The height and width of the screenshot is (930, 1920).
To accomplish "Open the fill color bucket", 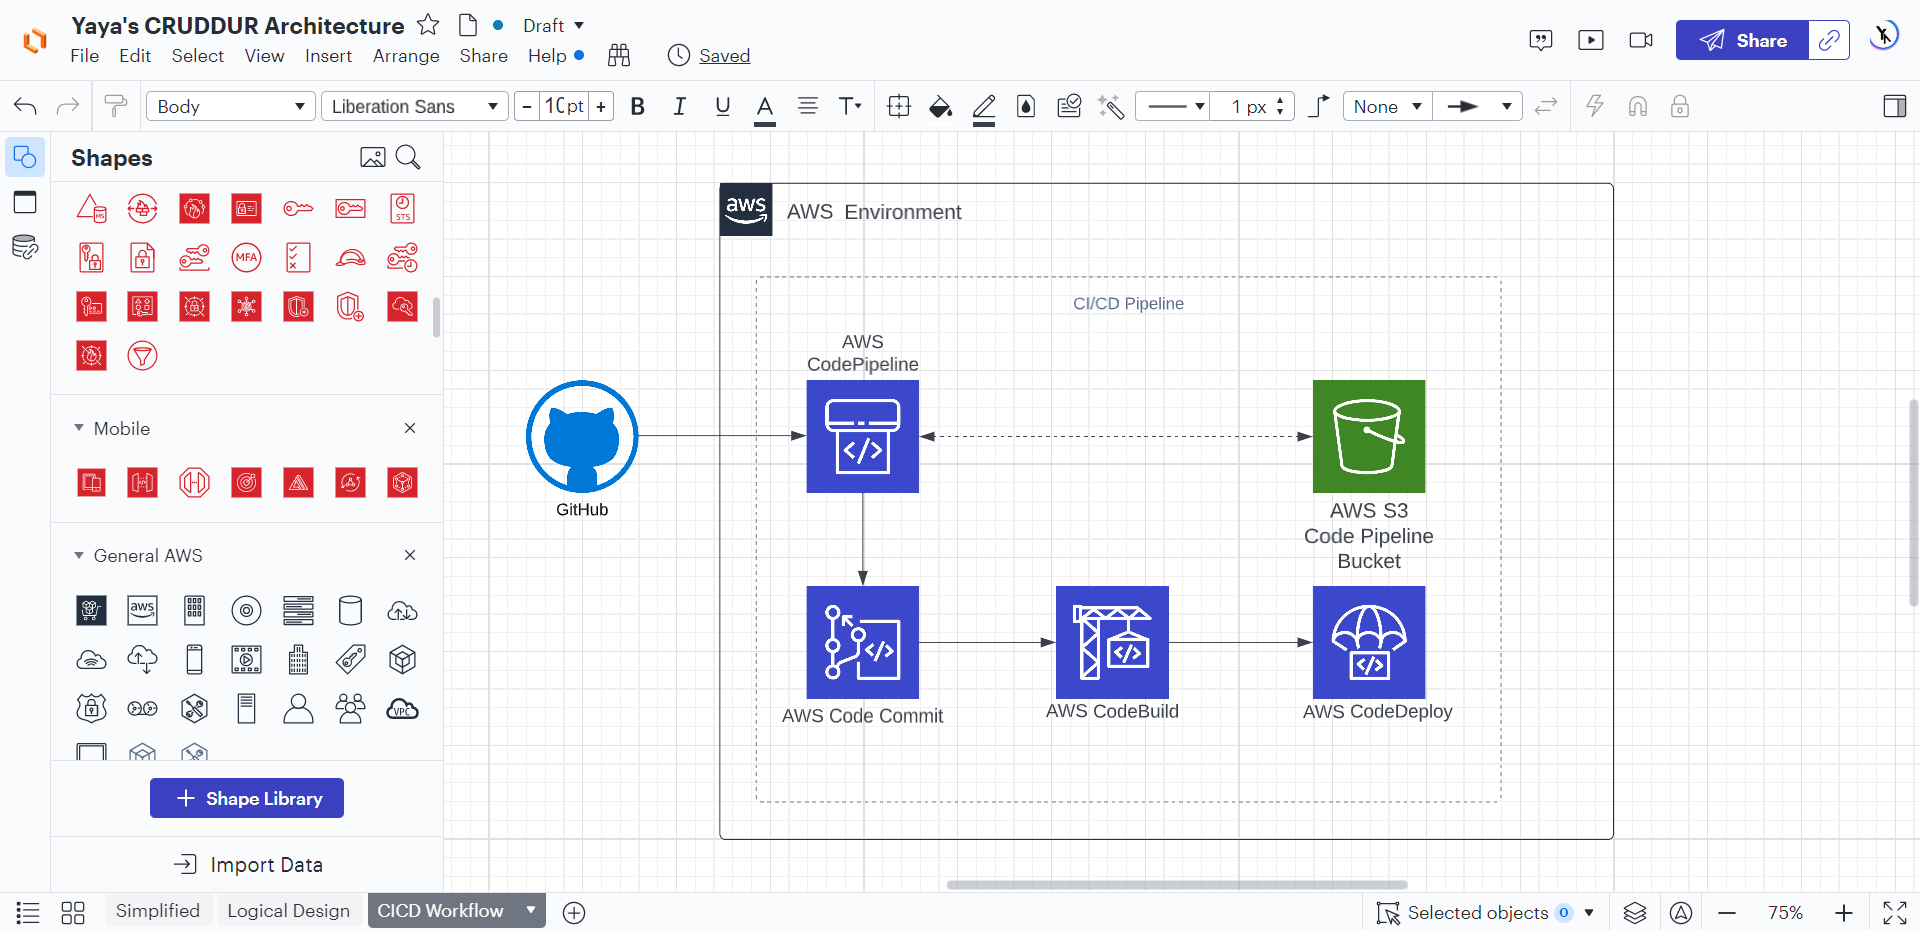I will coord(940,106).
